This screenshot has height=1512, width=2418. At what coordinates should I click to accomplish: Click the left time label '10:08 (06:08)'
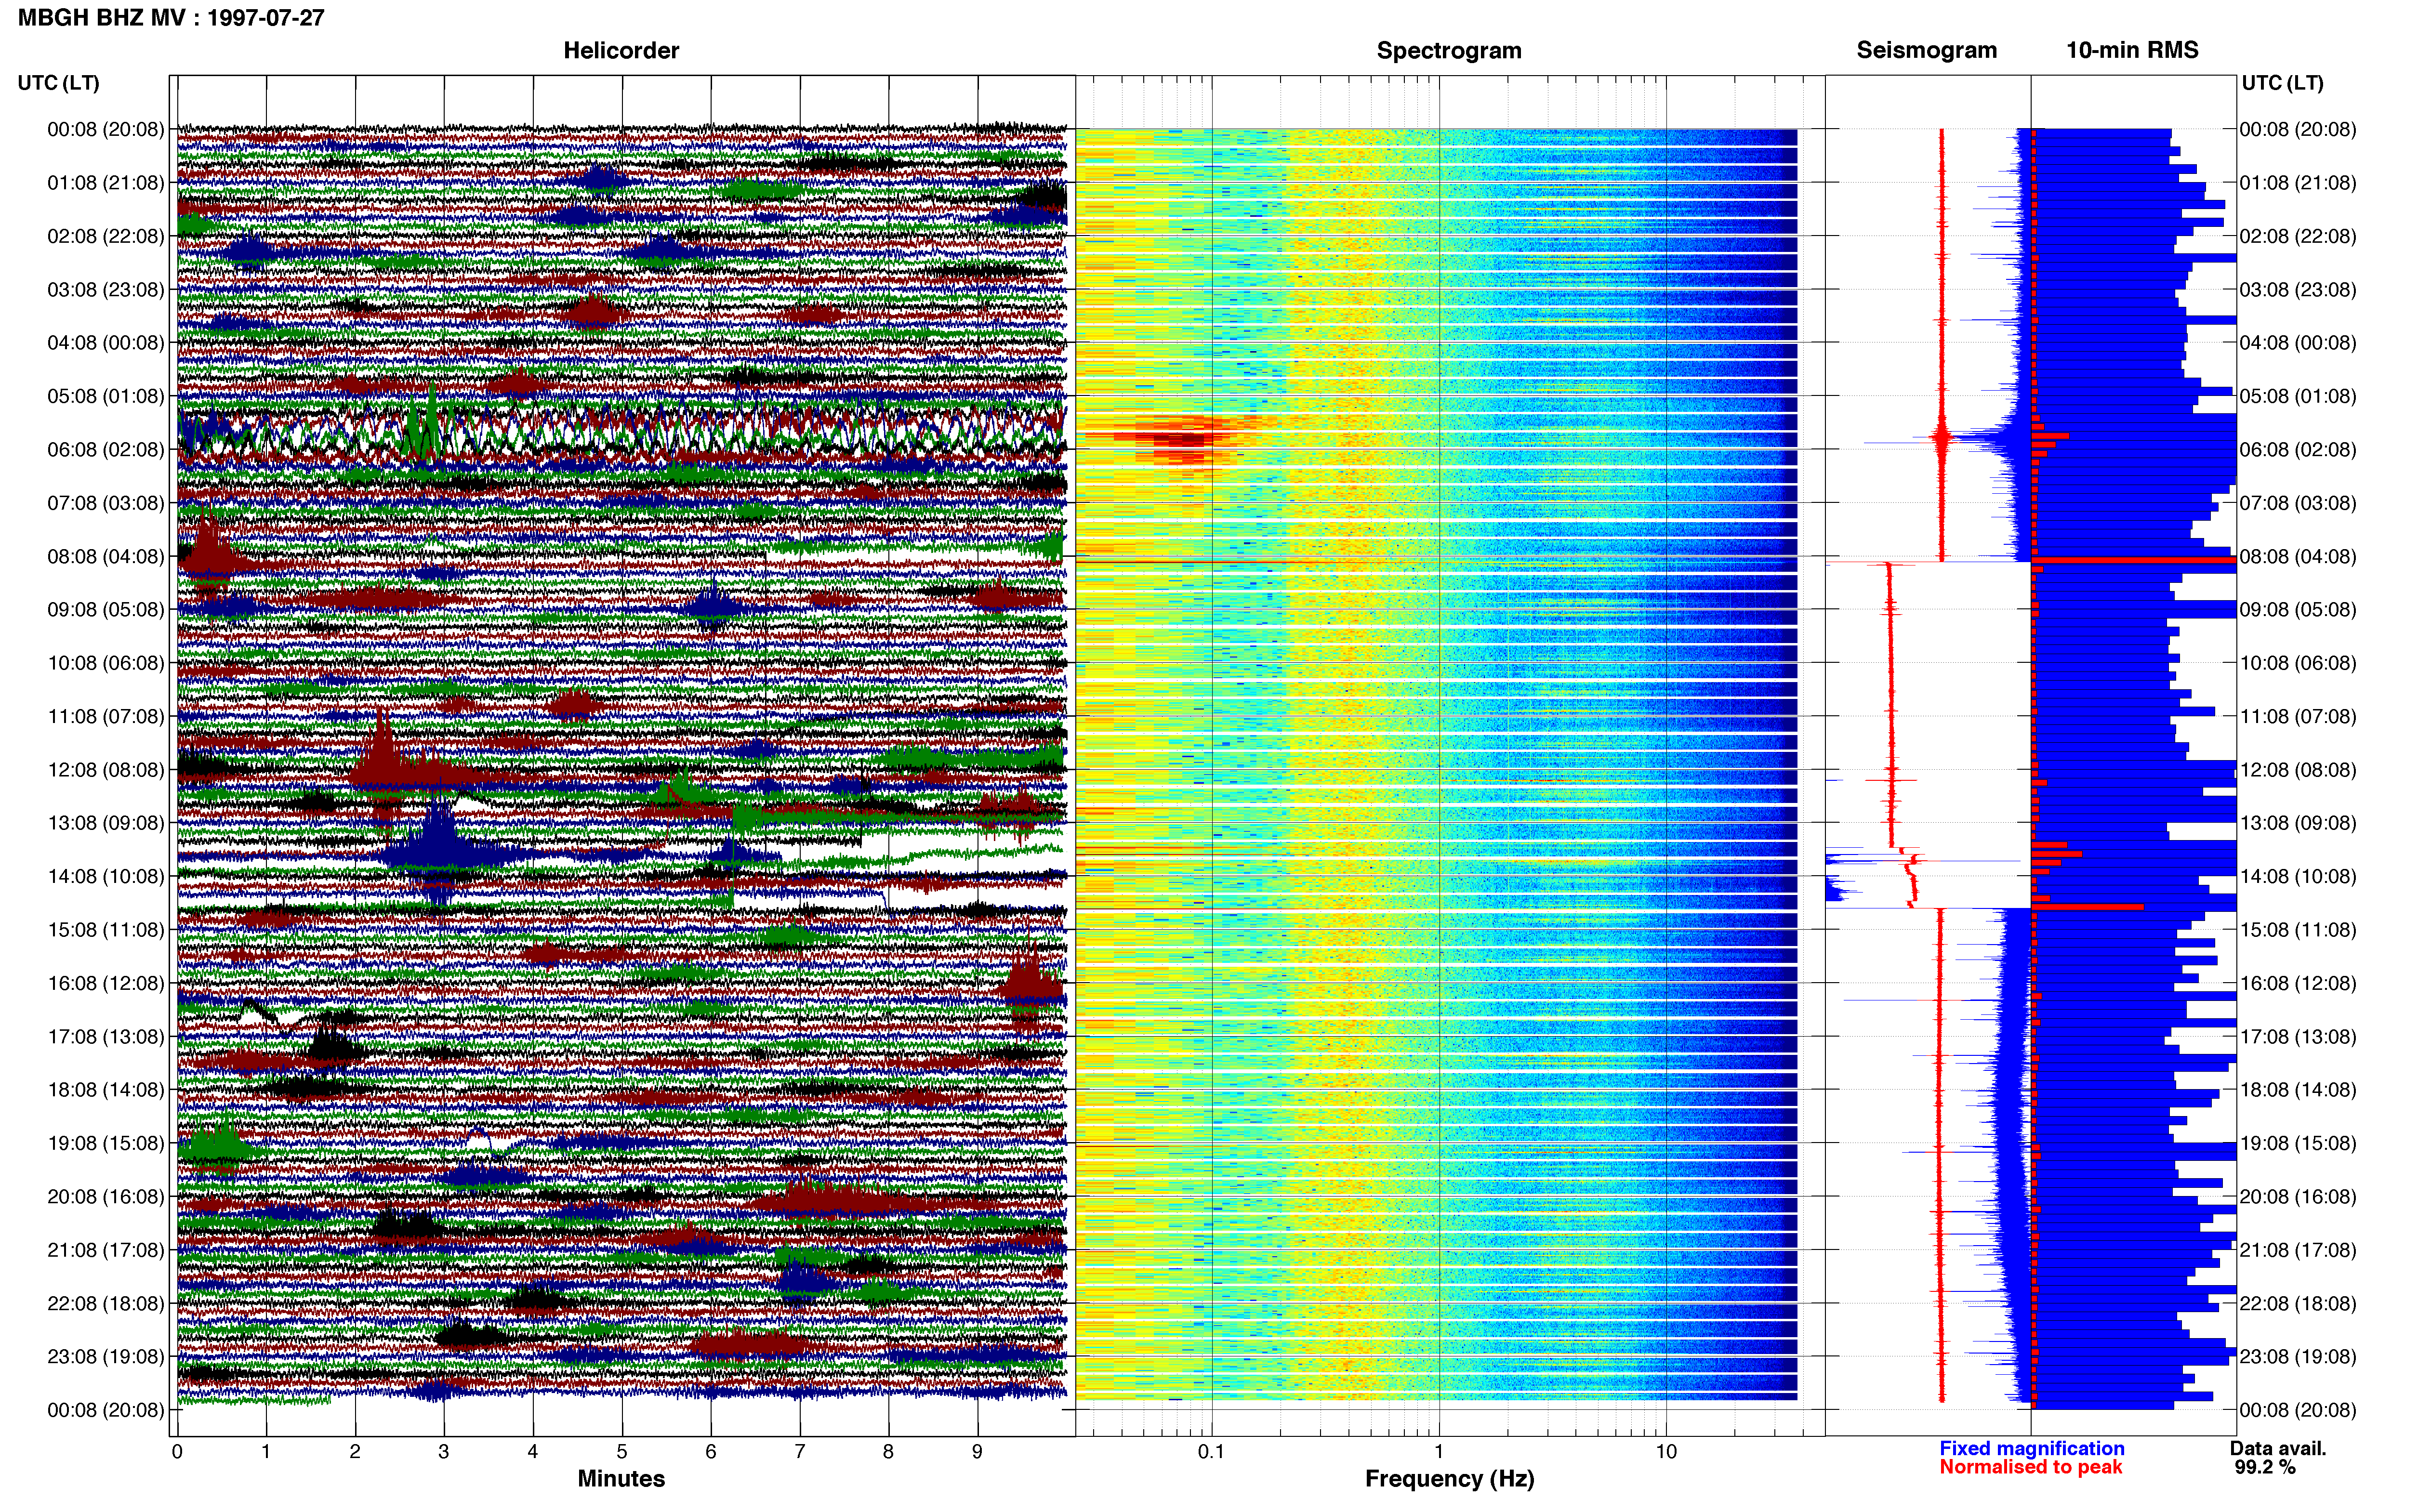105,663
